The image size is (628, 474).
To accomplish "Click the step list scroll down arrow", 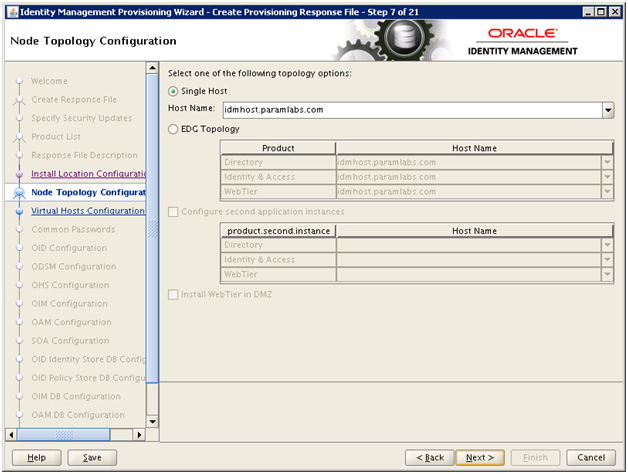I will tap(152, 422).
